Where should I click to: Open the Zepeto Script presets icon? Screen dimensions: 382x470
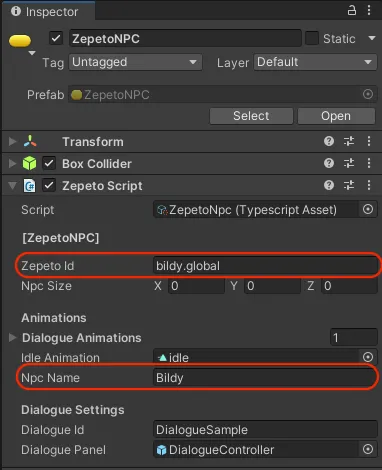pos(349,185)
